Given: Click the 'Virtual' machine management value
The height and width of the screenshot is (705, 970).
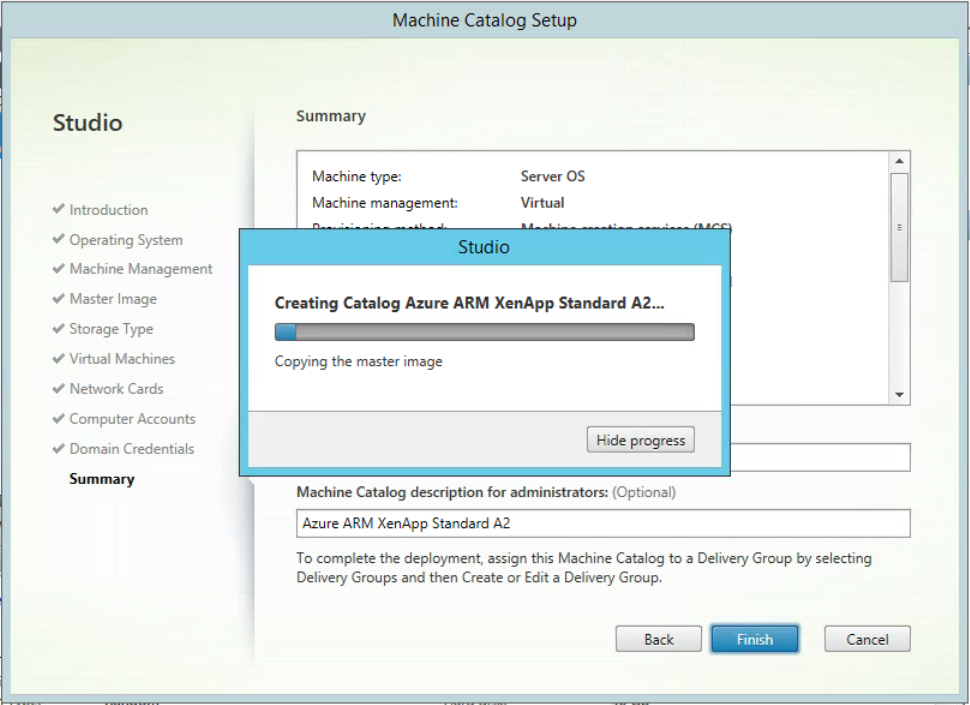Looking at the screenshot, I should [543, 203].
